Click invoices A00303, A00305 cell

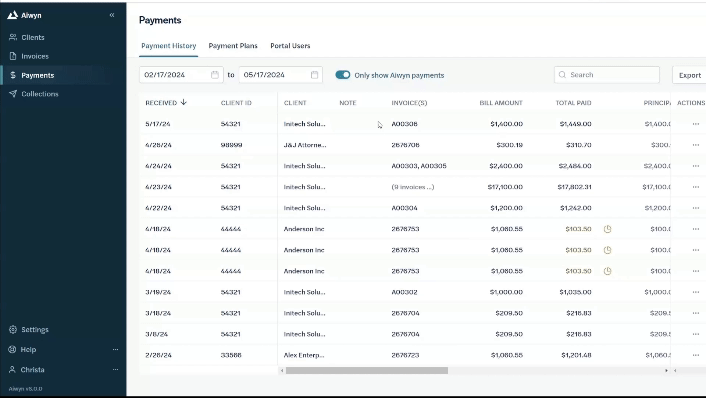coord(419,166)
